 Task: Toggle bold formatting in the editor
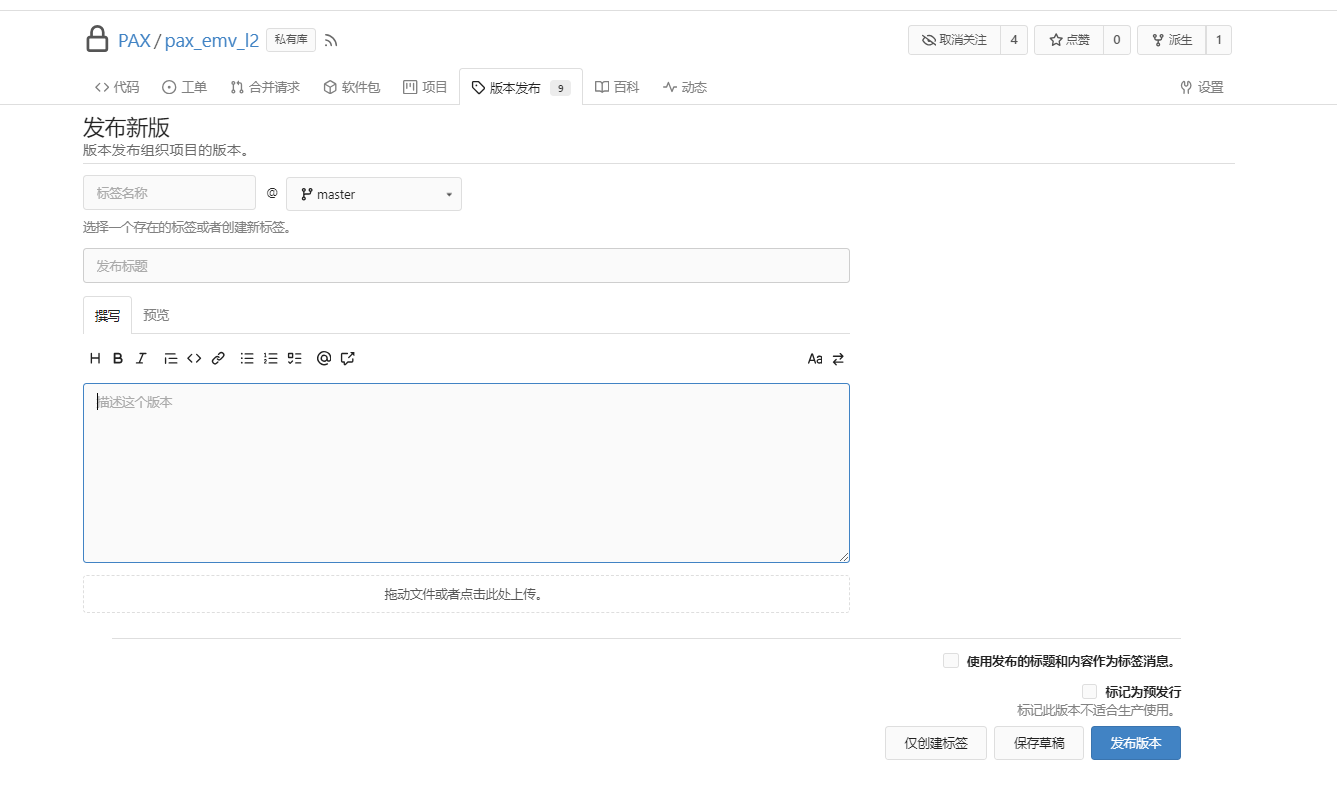(118, 358)
